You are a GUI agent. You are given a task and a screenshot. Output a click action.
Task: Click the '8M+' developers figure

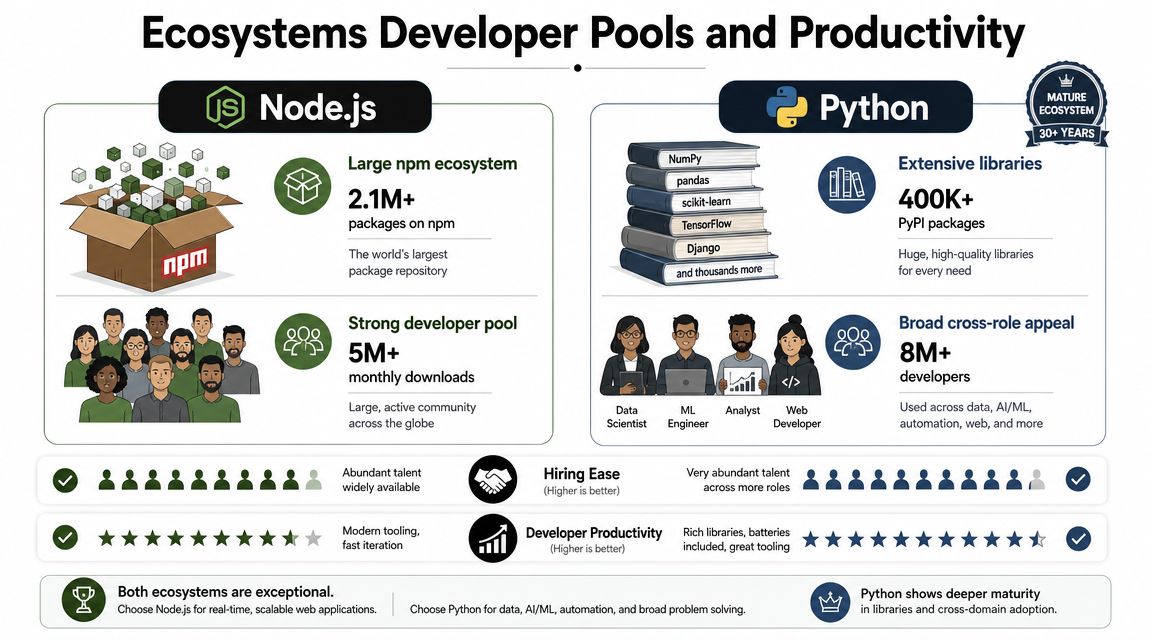coord(925,353)
